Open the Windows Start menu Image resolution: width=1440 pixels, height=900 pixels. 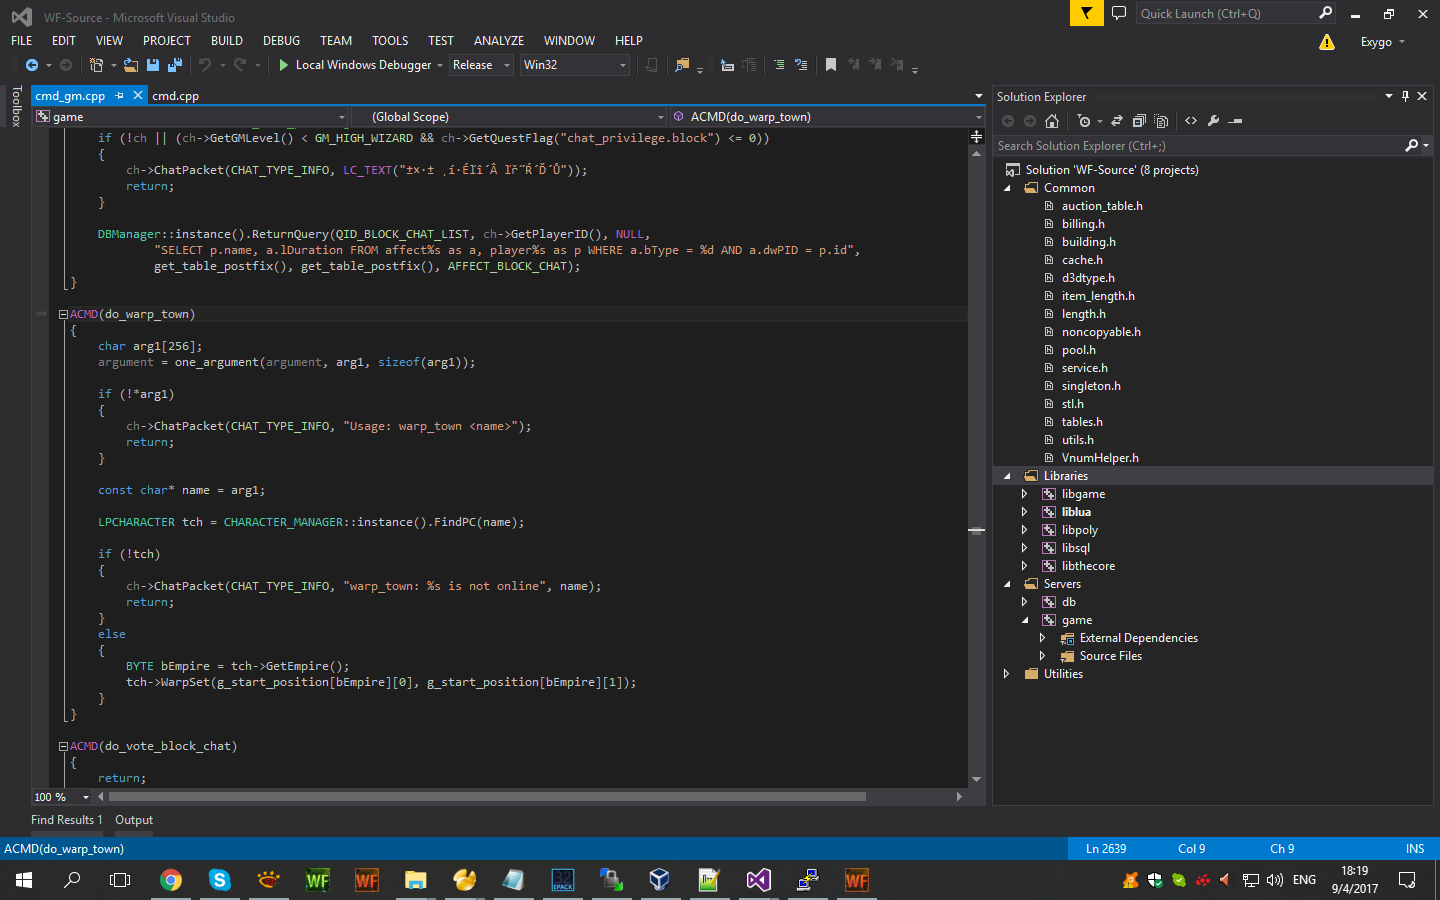coord(24,880)
